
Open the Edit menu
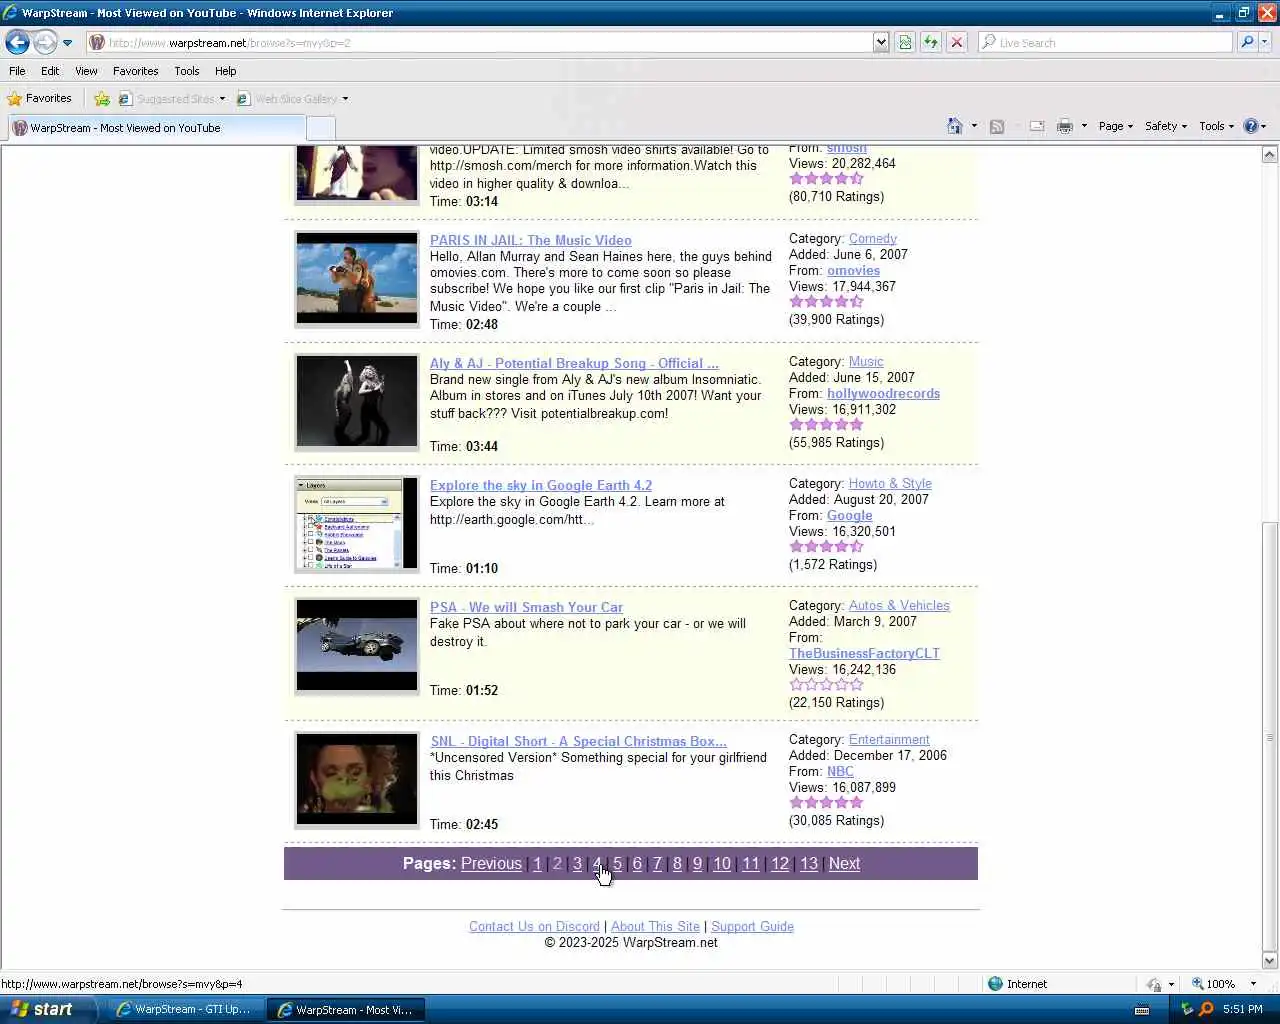pyautogui.click(x=50, y=71)
